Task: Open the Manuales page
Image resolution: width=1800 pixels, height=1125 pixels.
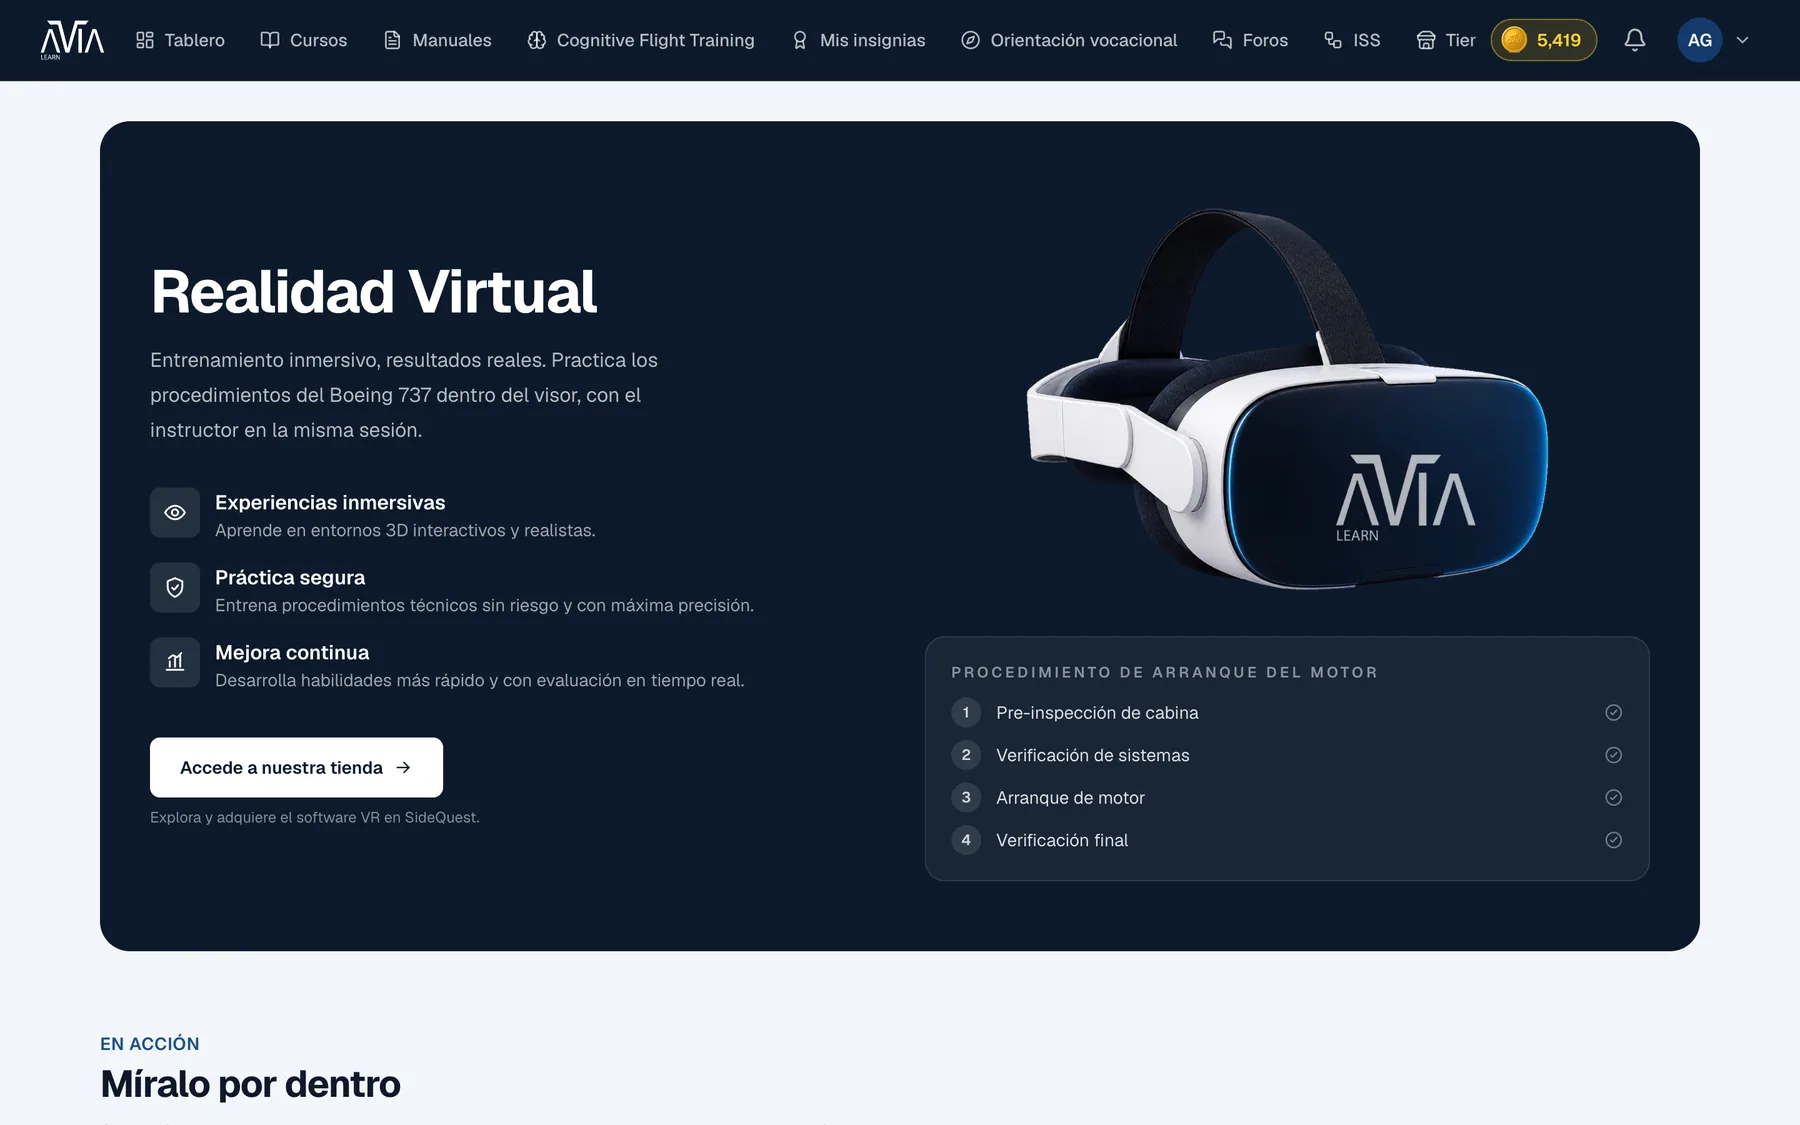Action: (x=437, y=40)
